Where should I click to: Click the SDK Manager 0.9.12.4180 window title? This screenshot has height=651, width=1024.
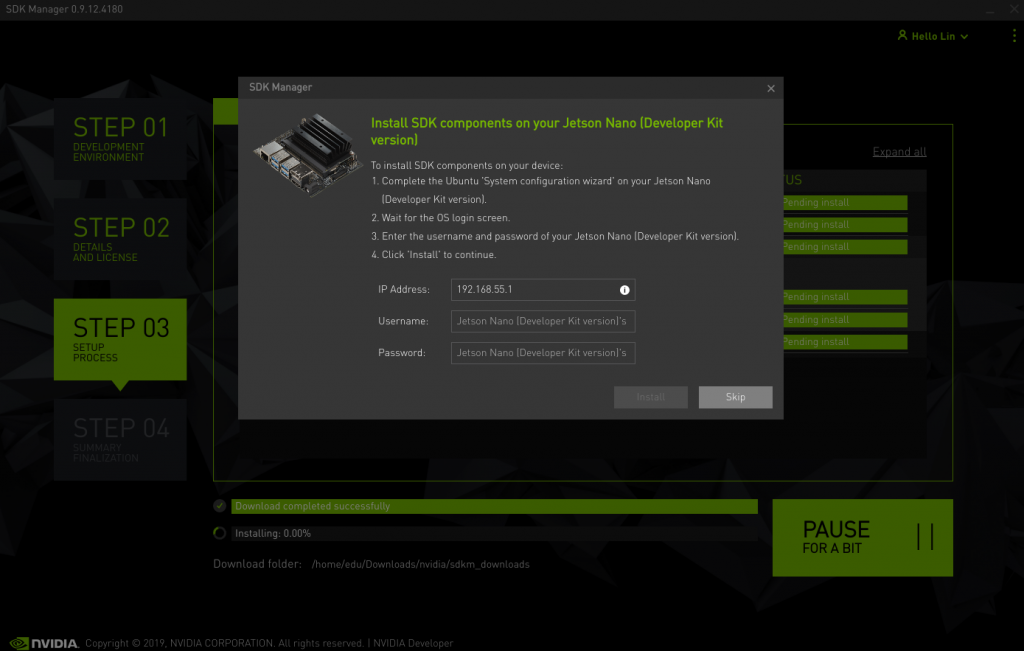[64, 9]
